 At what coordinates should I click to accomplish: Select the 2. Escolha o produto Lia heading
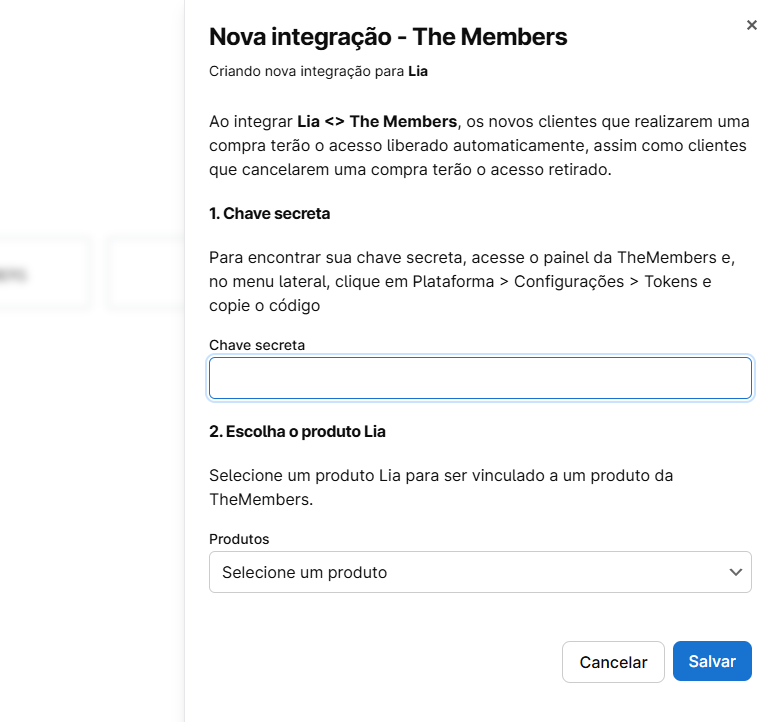[x=297, y=432]
